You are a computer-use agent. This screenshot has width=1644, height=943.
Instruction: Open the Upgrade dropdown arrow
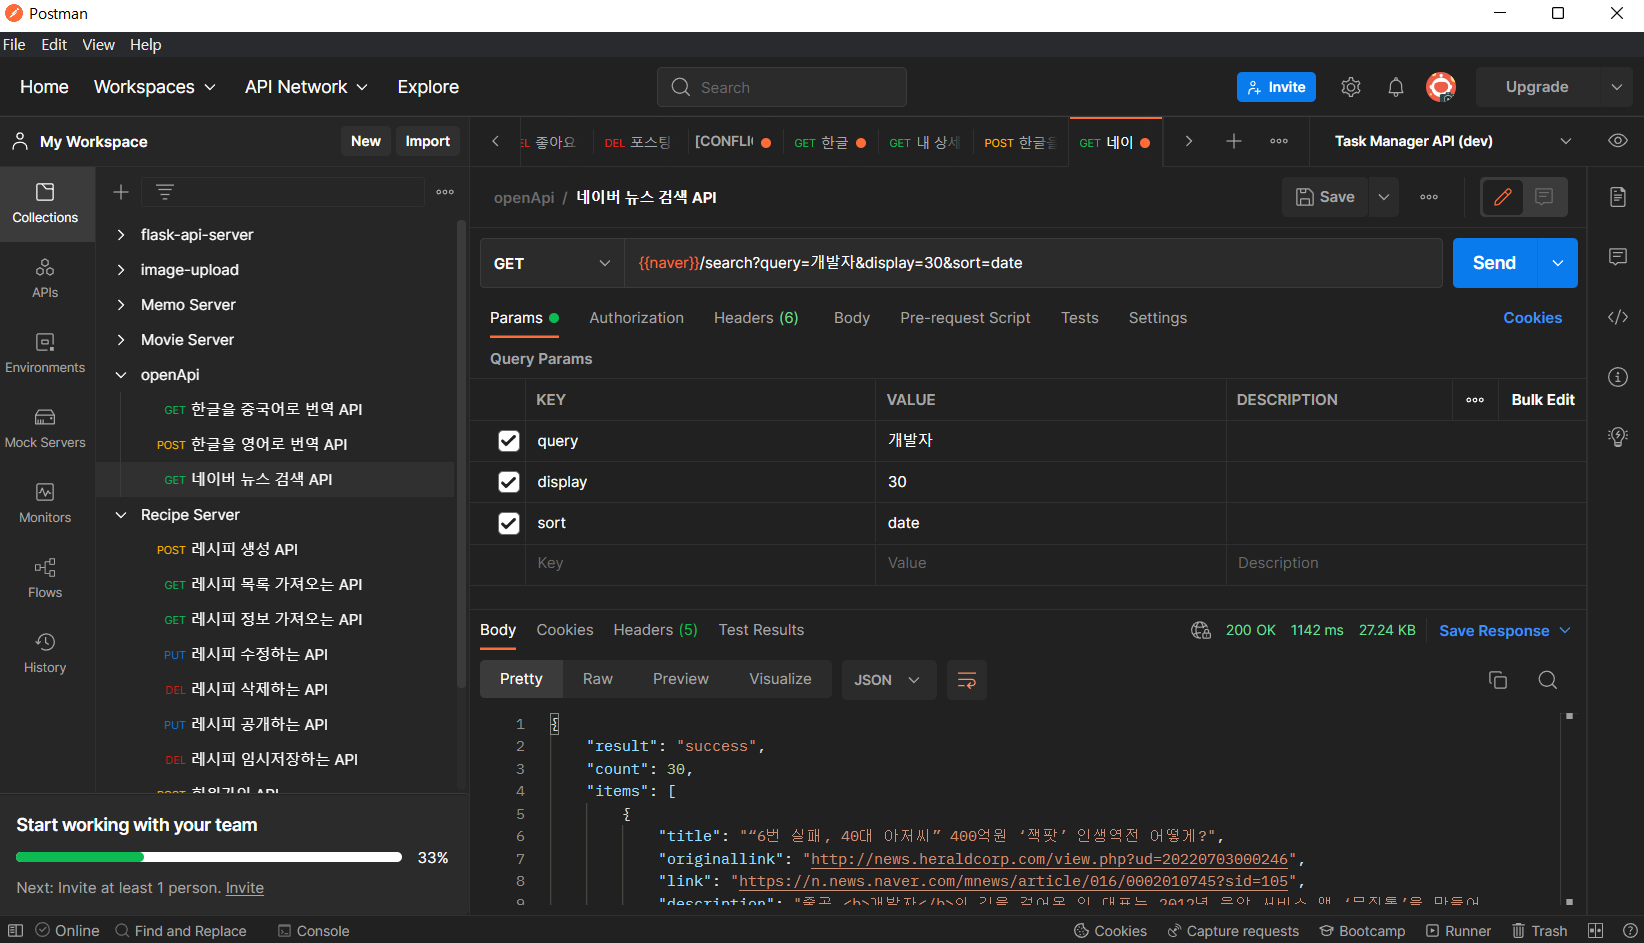(x=1616, y=87)
